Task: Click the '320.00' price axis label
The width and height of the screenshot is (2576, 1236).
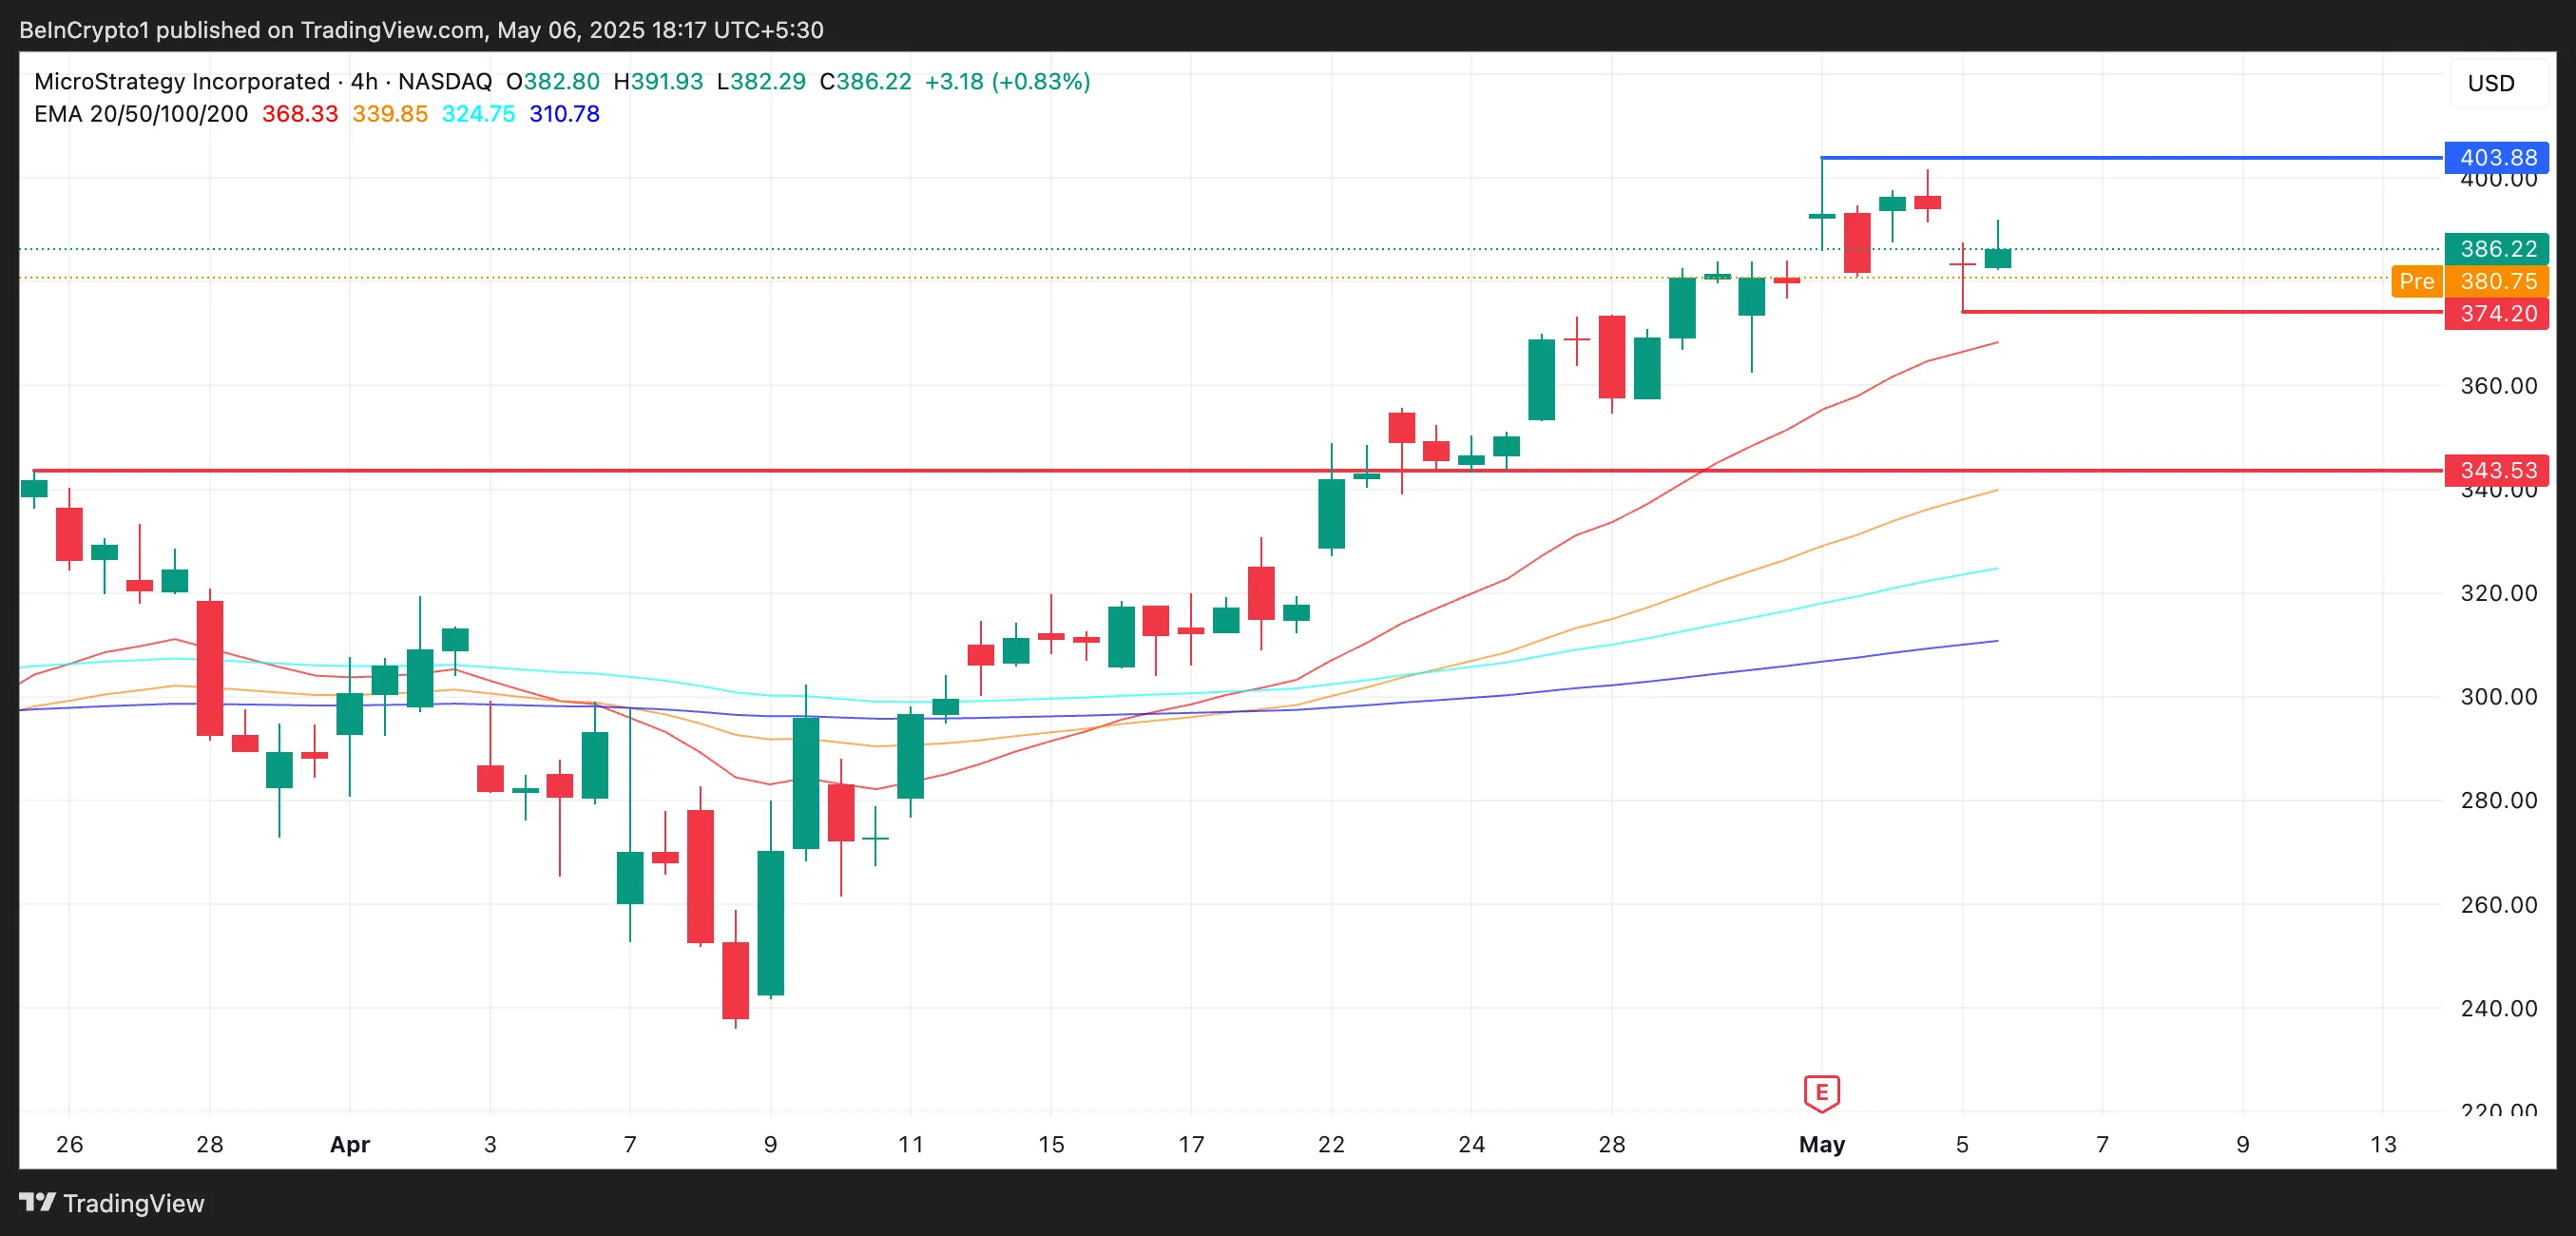Action: coord(2498,593)
